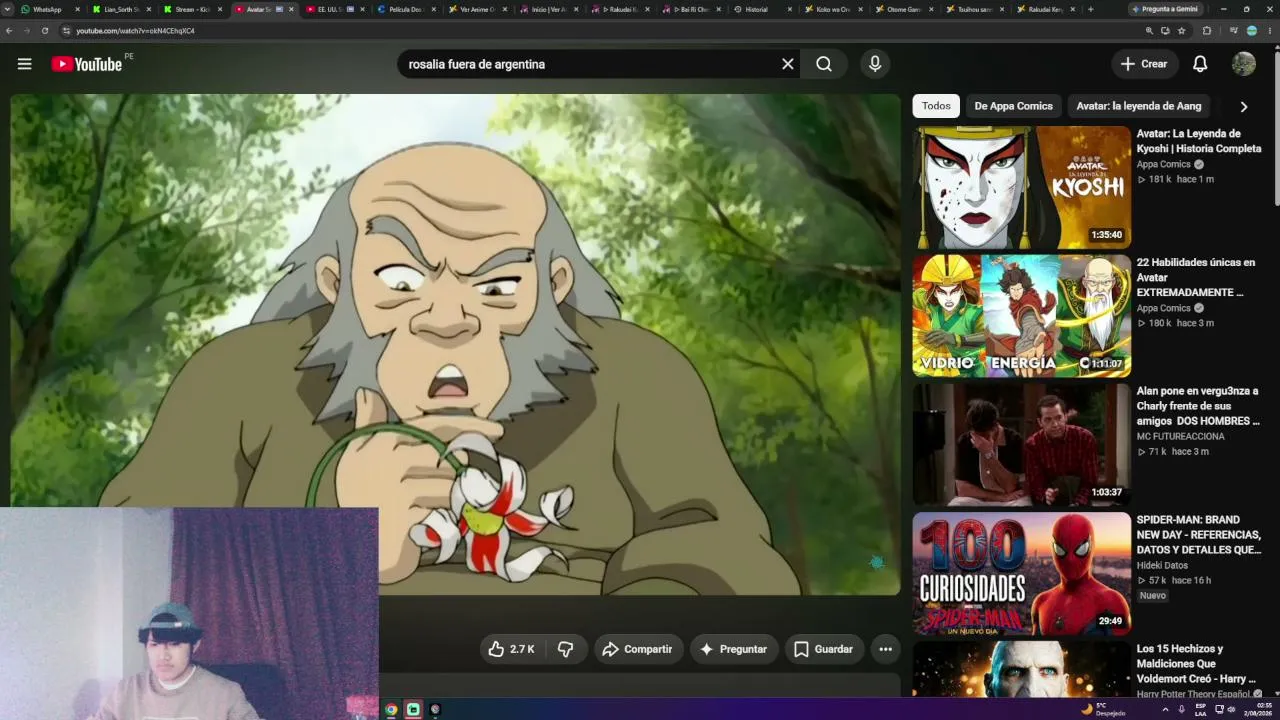Open the Spider-Man 100 Curiosidades thumbnail
The width and height of the screenshot is (1280, 720).
tap(1021, 574)
